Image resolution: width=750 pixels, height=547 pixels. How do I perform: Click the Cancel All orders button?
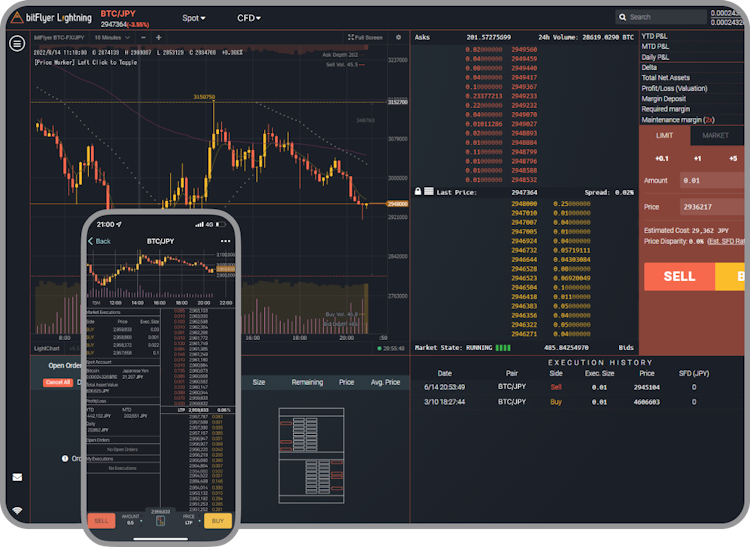click(x=58, y=382)
